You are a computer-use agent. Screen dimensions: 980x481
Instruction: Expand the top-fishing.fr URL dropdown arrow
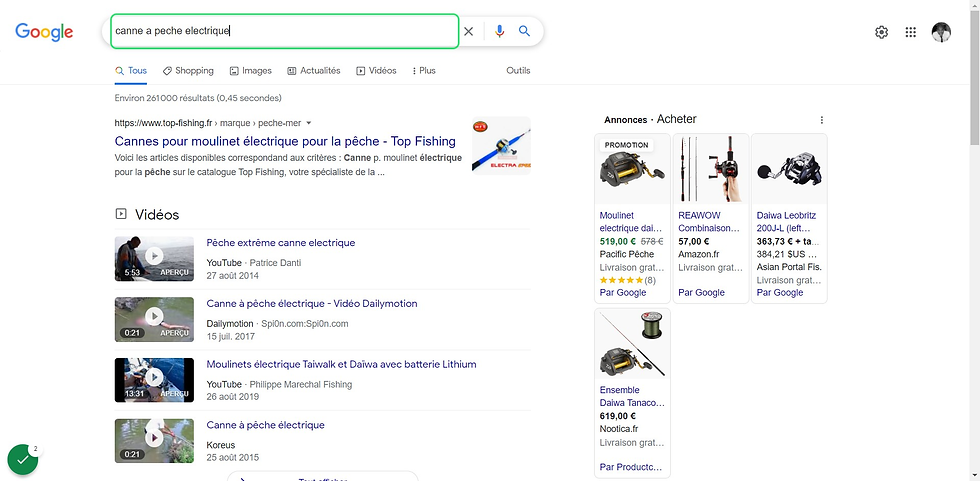[309, 123]
